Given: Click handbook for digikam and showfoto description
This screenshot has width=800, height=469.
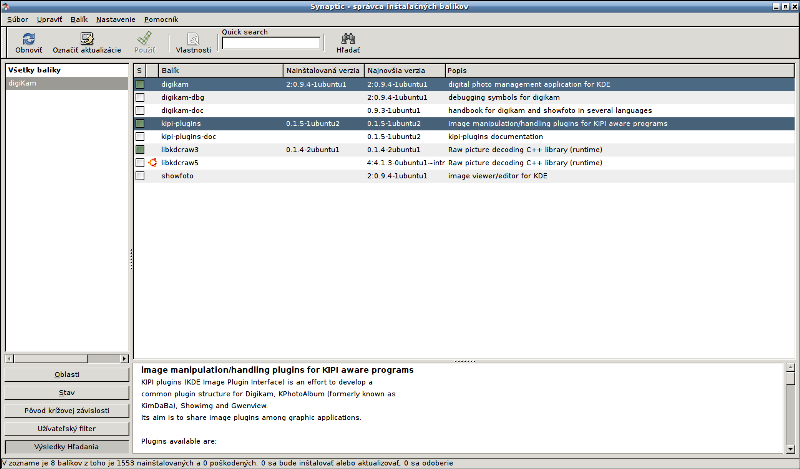Looking at the screenshot, I should pyautogui.click(x=550, y=111).
